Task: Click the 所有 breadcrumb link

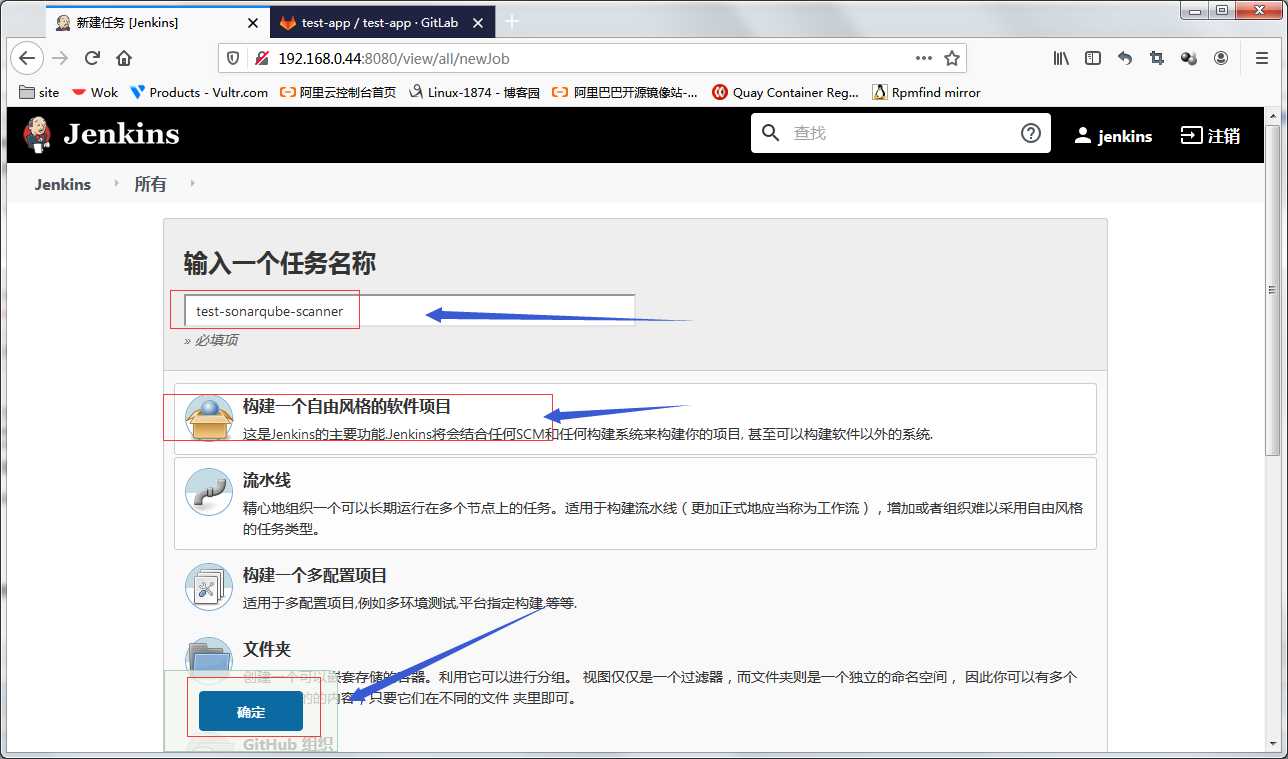Action: tap(150, 184)
